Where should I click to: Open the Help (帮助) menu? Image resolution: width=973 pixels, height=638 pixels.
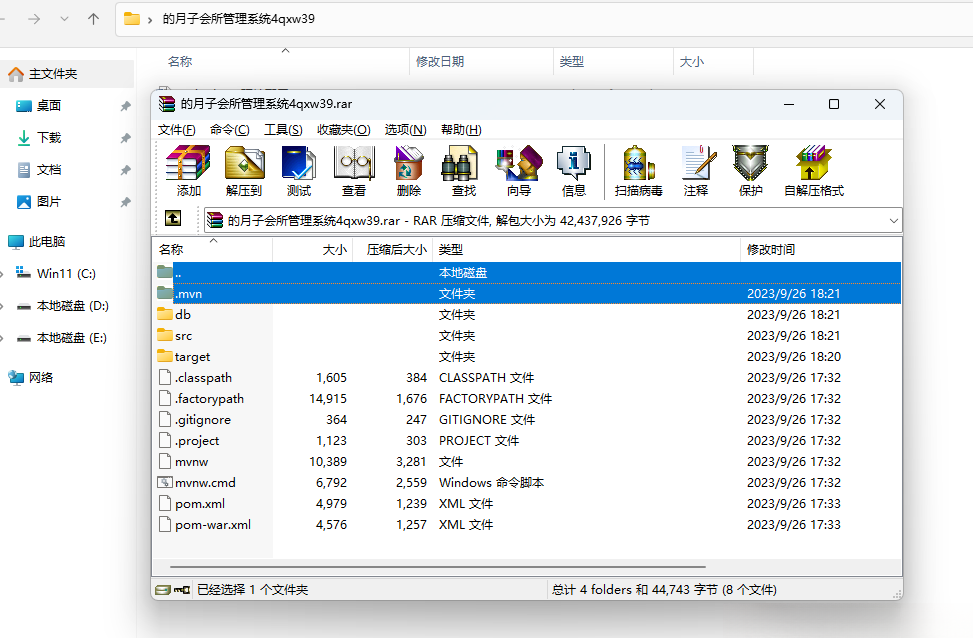coord(461,130)
